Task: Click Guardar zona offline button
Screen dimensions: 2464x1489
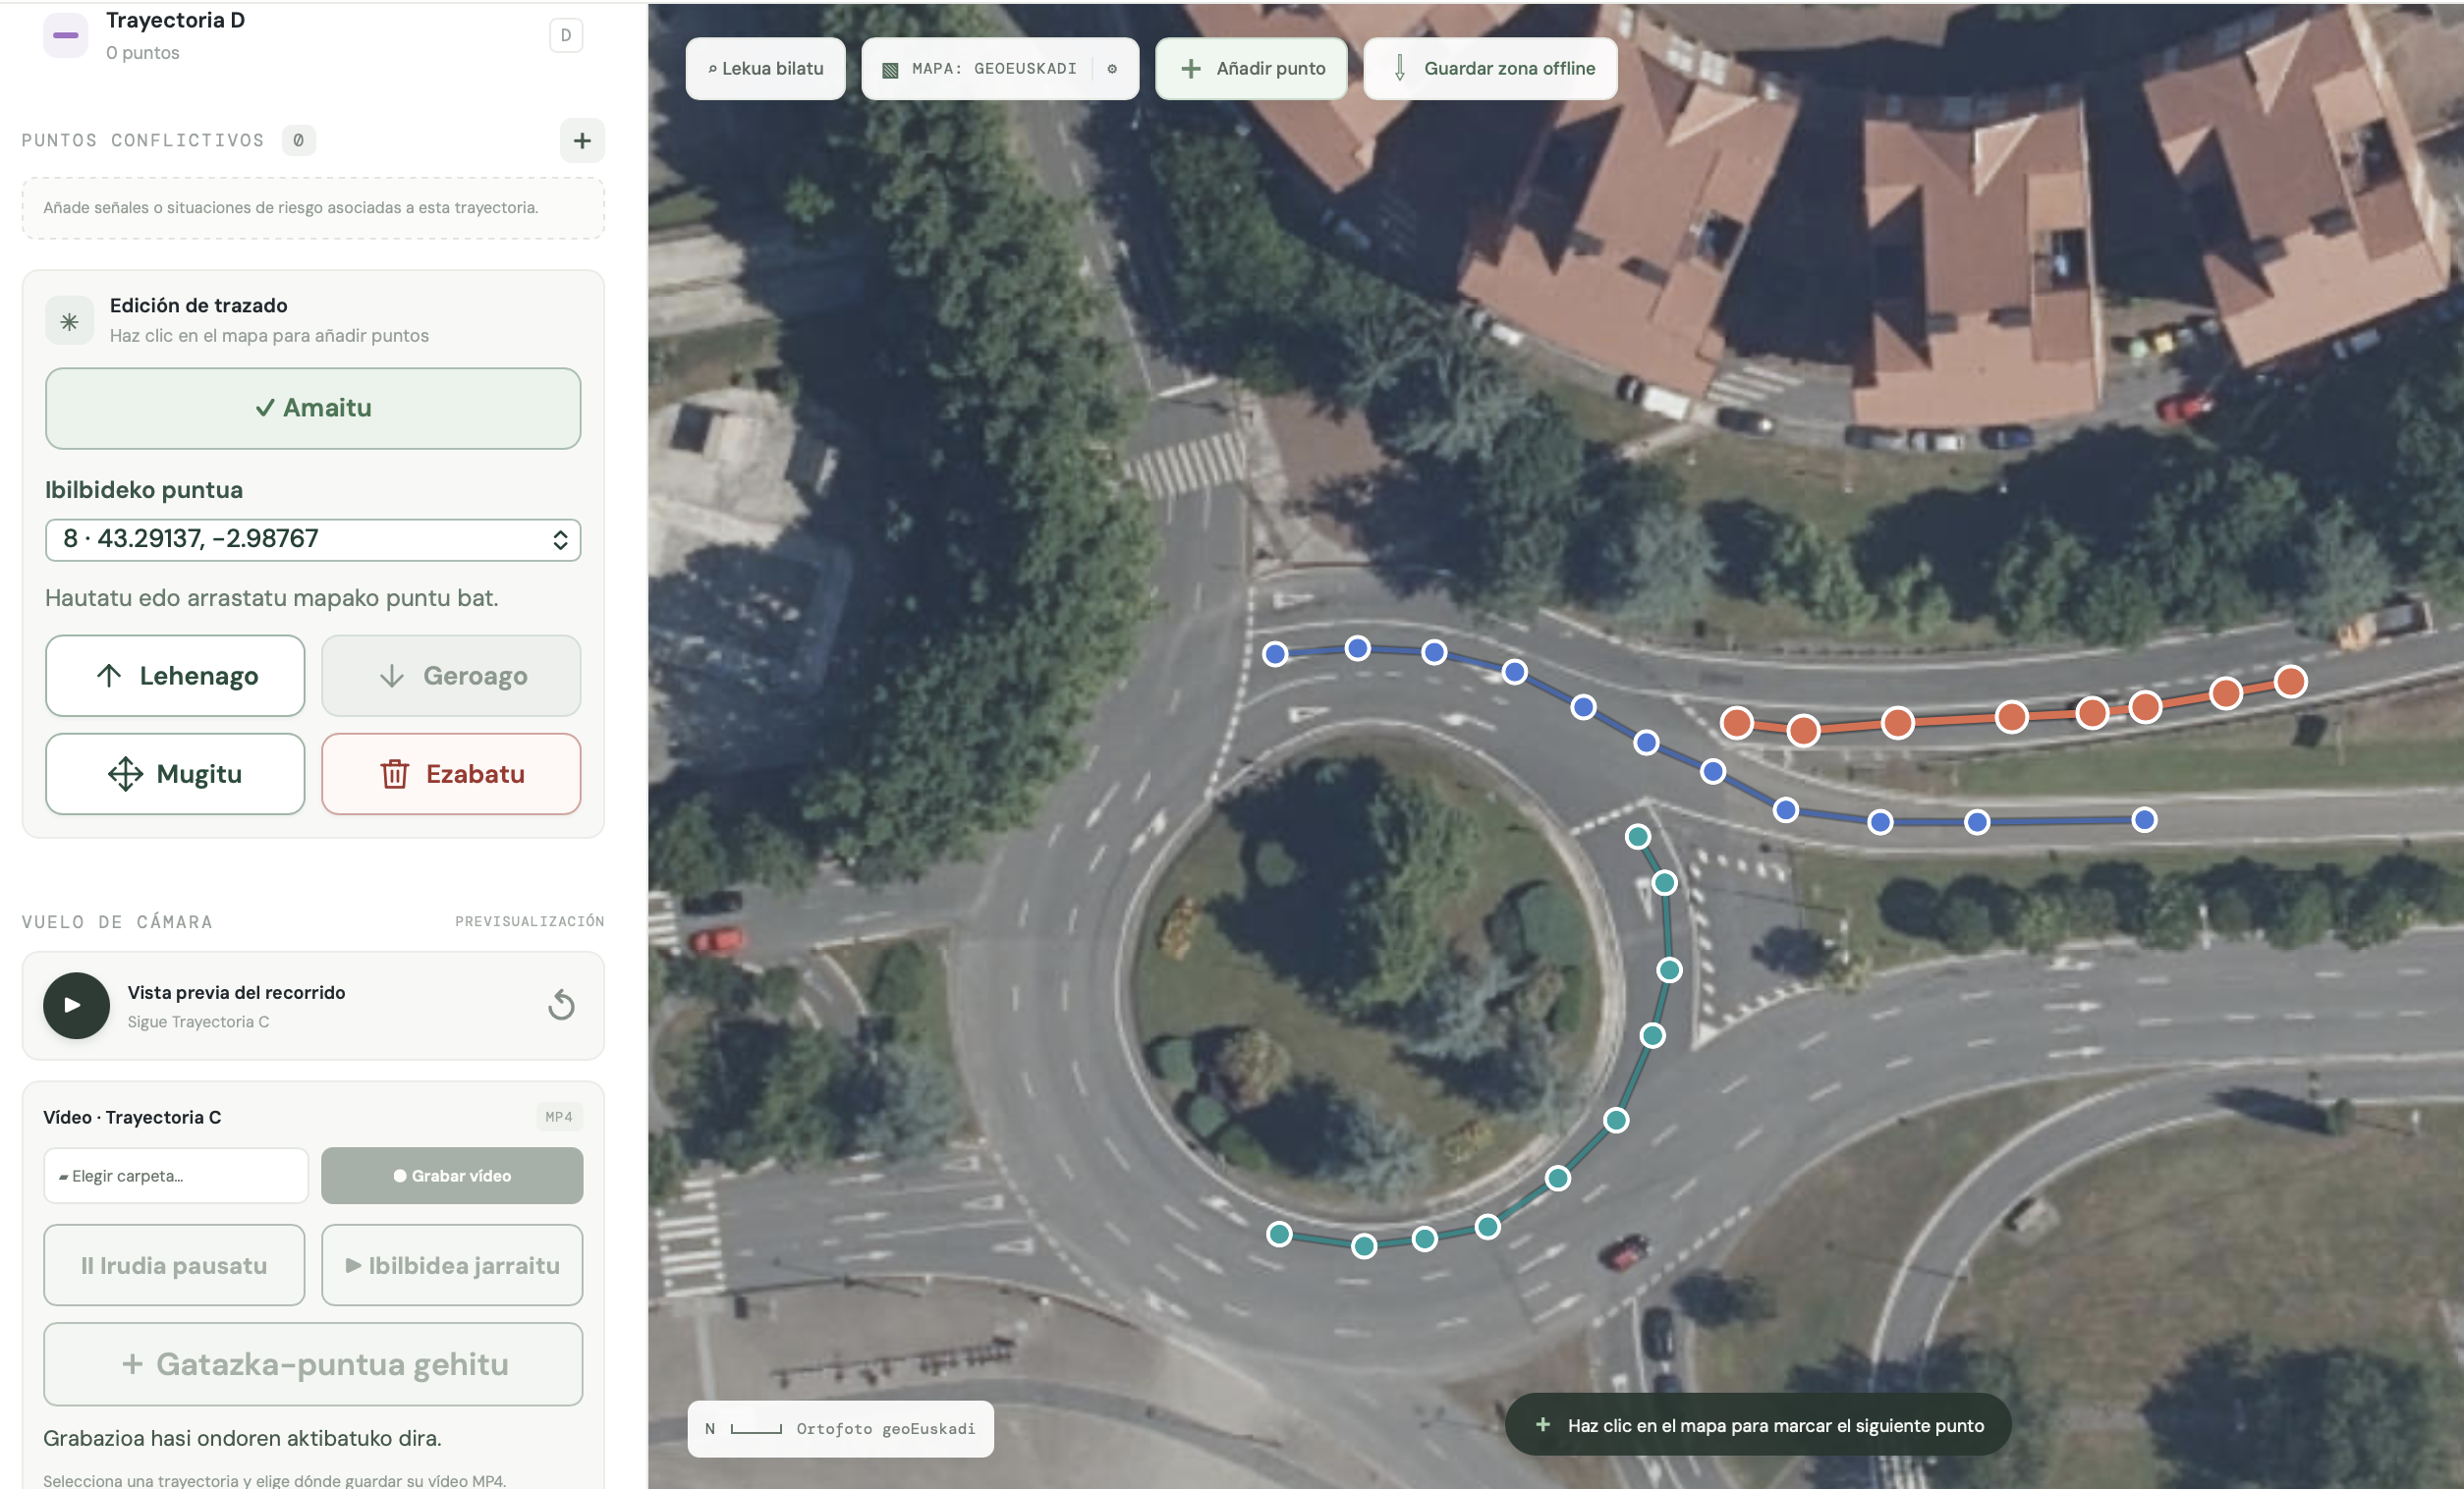Action: click(1491, 69)
